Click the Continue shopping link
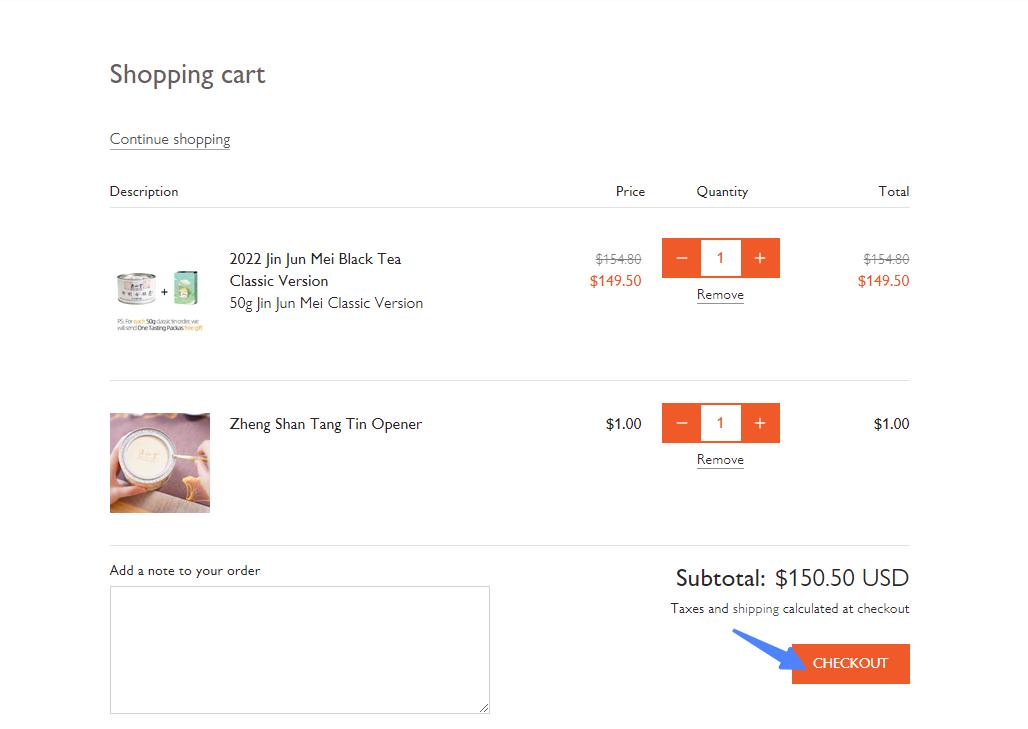The height and width of the screenshot is (729, 1028). tap(170, 139)
